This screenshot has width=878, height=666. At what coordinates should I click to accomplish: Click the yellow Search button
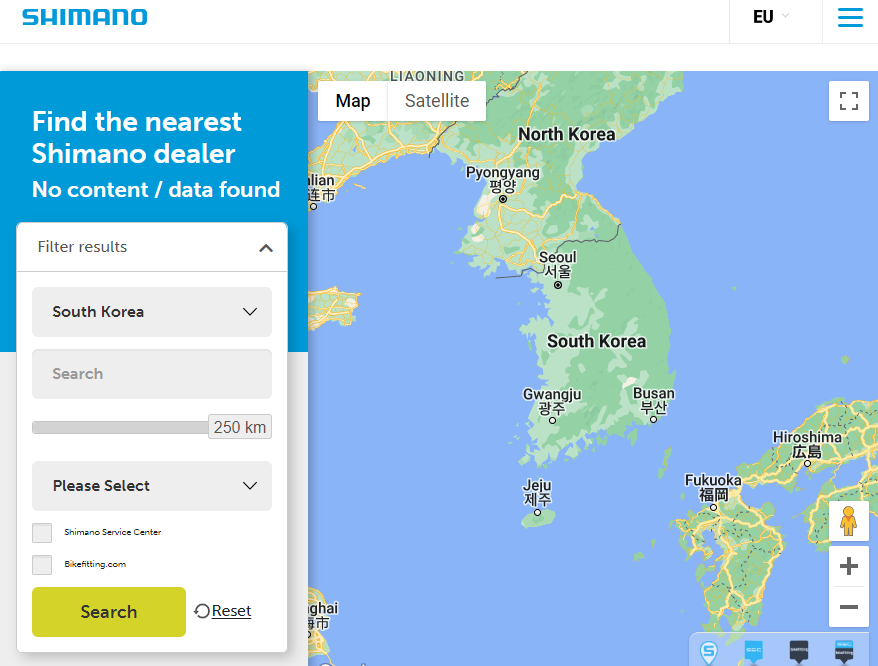point(109,612)
